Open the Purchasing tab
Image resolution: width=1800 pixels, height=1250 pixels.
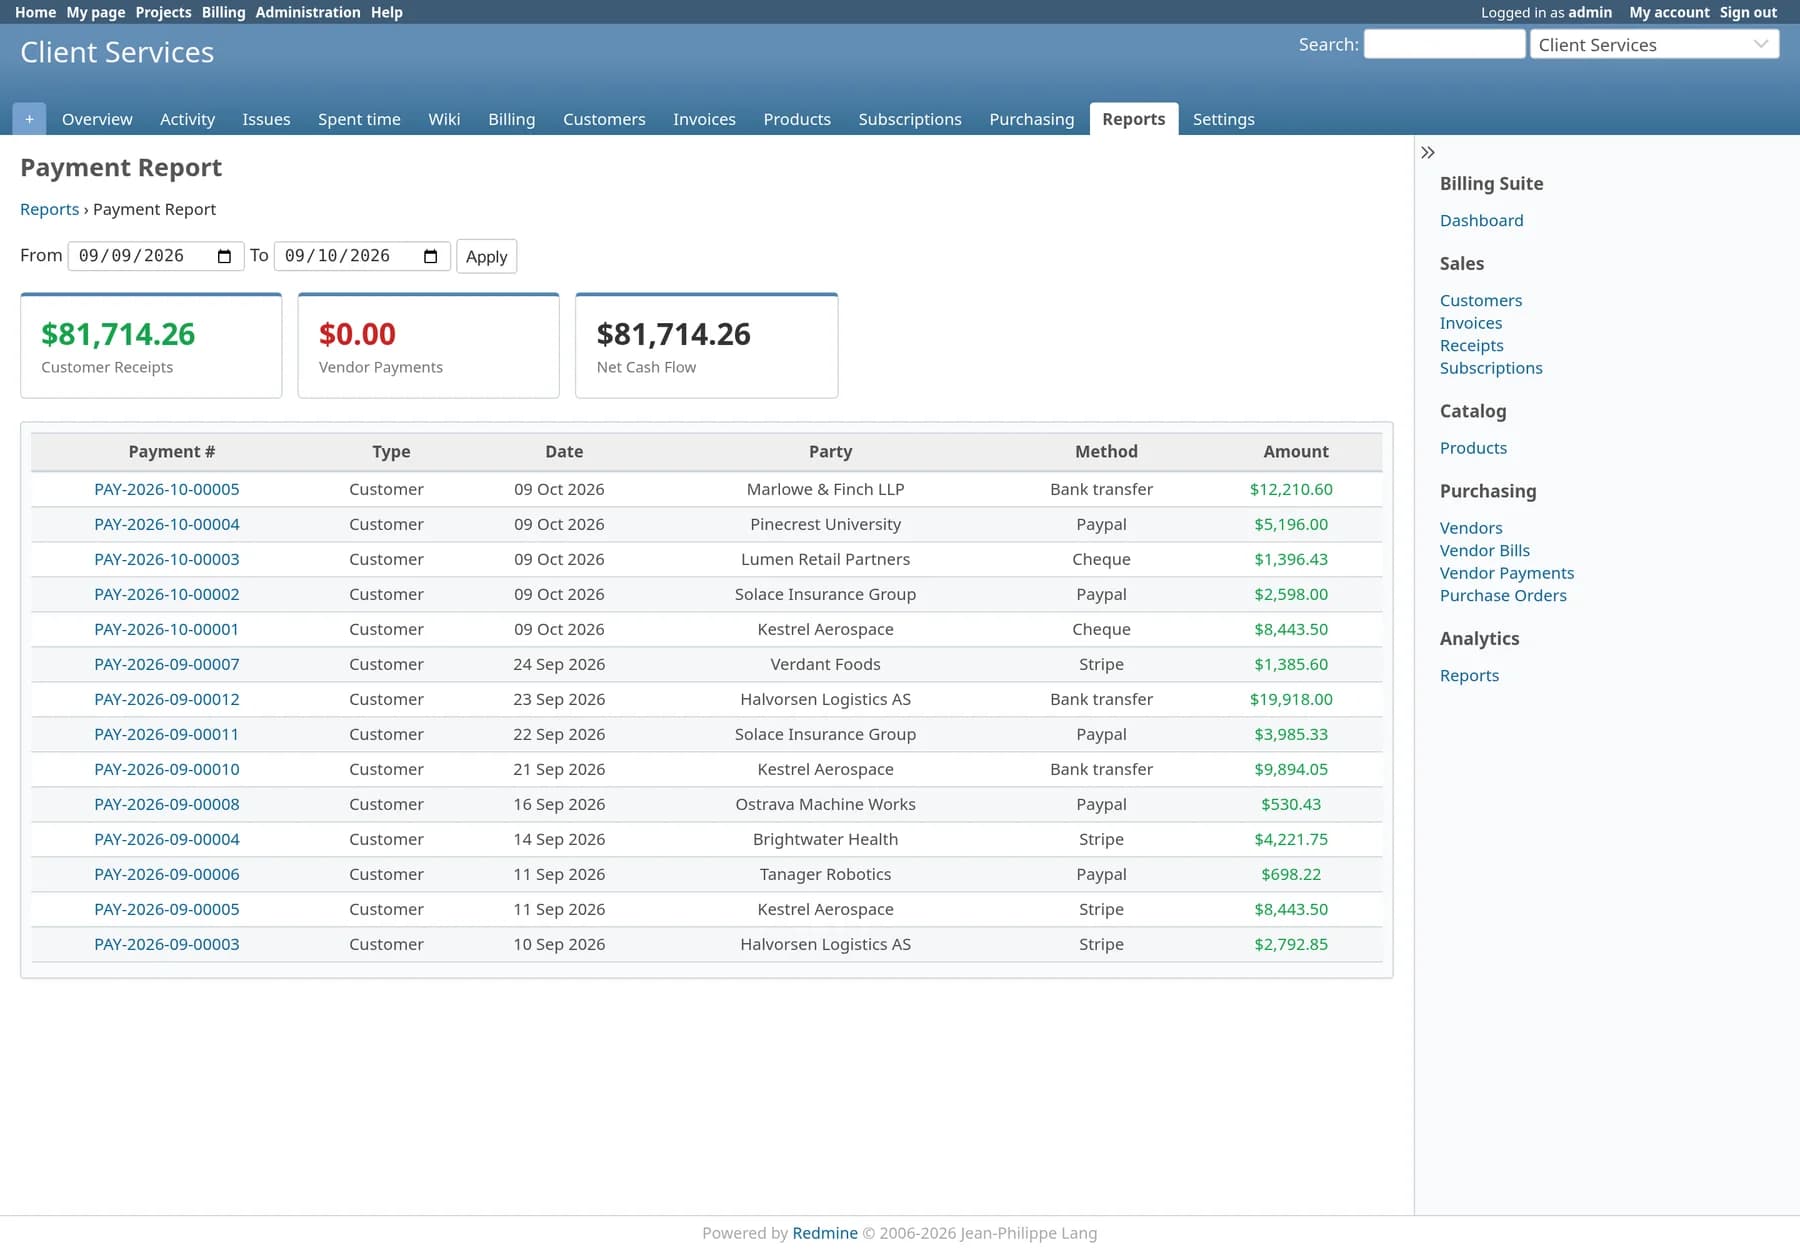tap(1031, 119)
